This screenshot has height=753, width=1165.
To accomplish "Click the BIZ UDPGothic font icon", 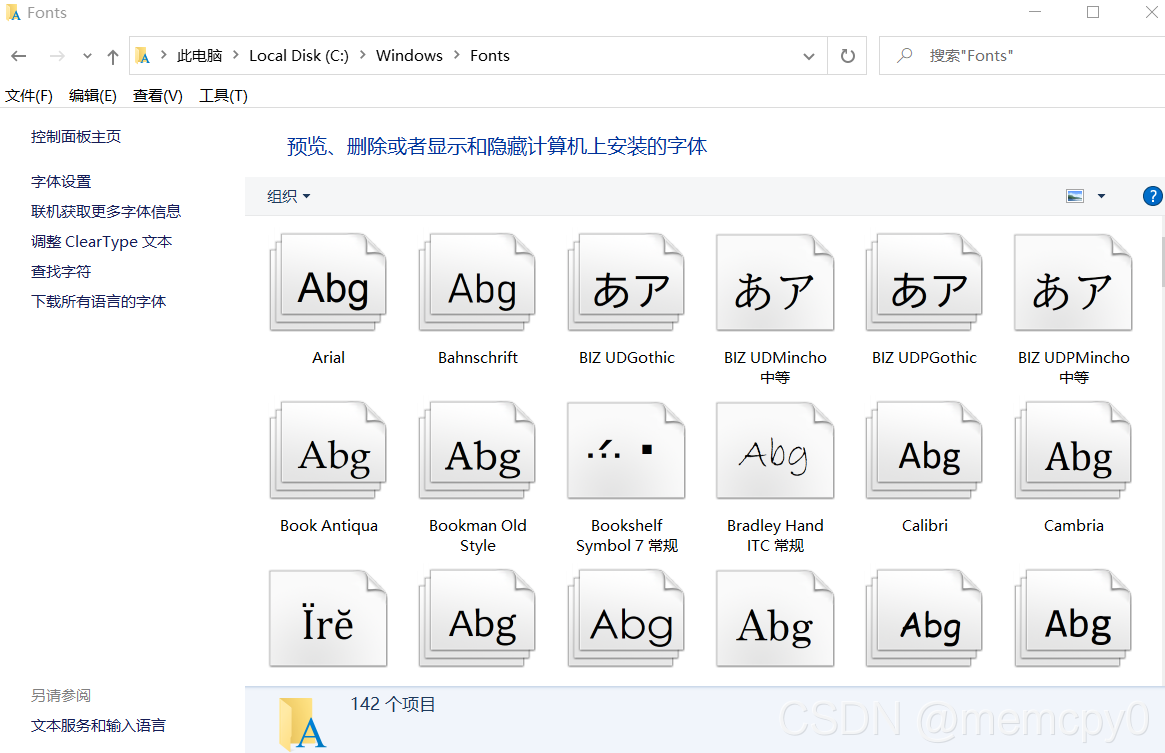I will pyautogui.click(x=924, y=282).
